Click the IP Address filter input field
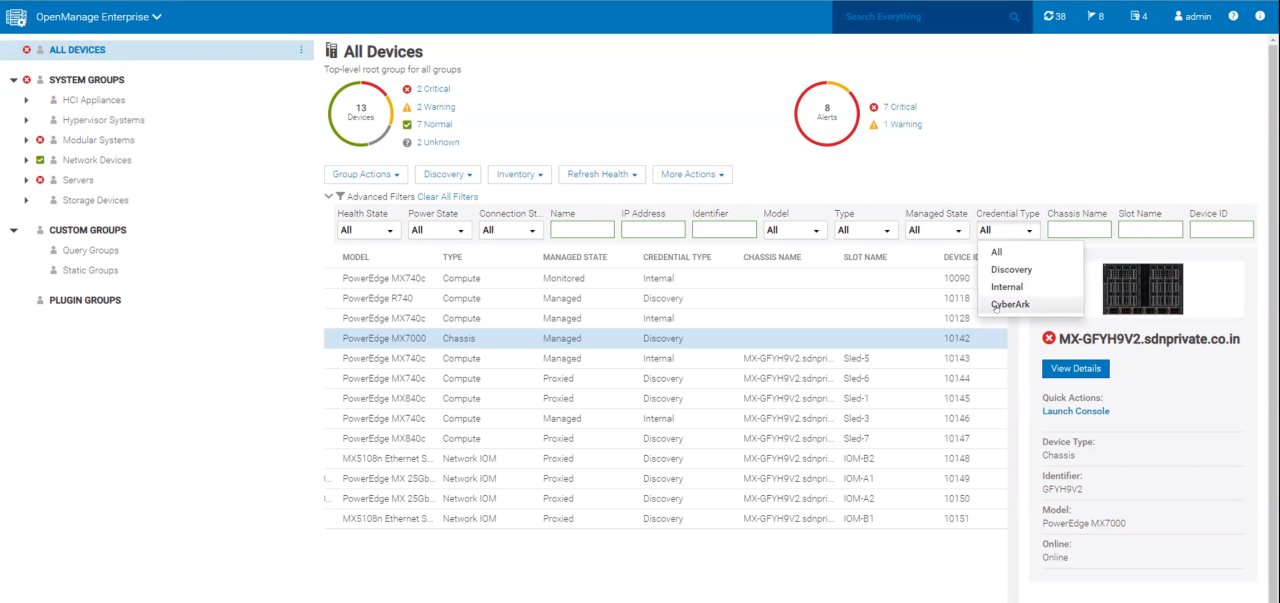Screen dimensions: 1280x603 click(x=653, y=230)
